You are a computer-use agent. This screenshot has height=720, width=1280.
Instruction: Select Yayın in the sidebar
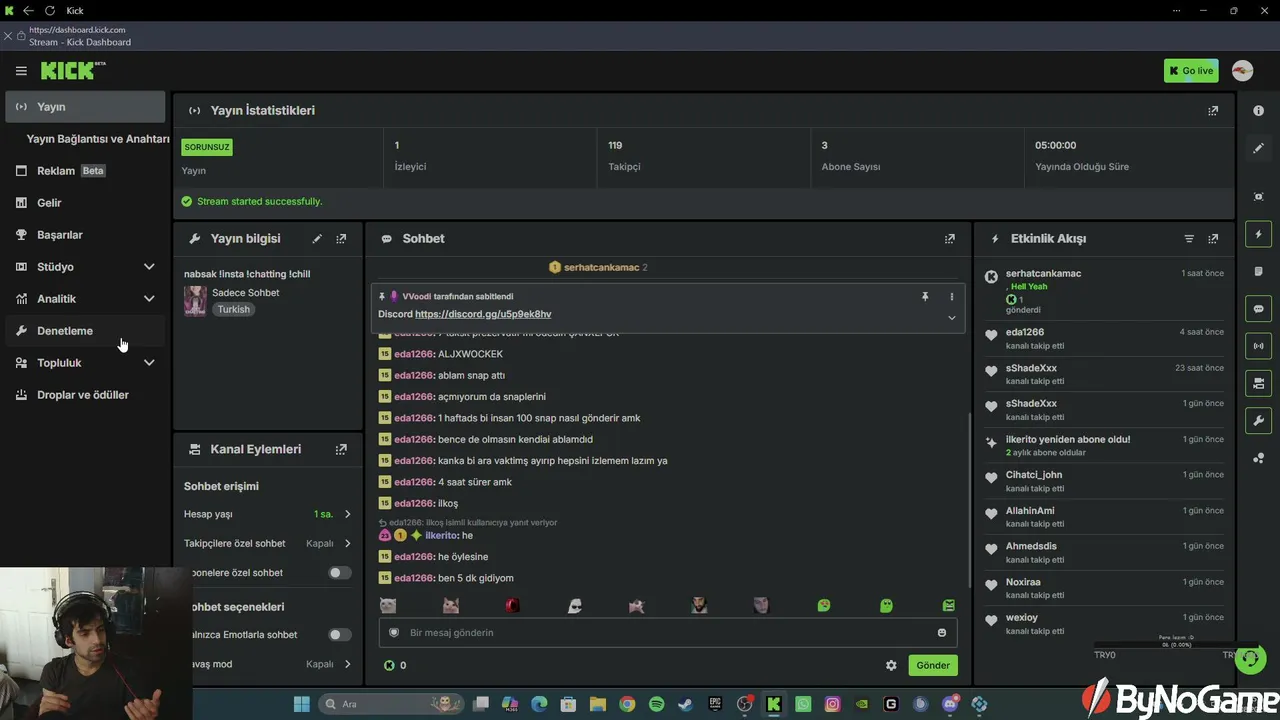pyautogui.click(x=85, y=107)
